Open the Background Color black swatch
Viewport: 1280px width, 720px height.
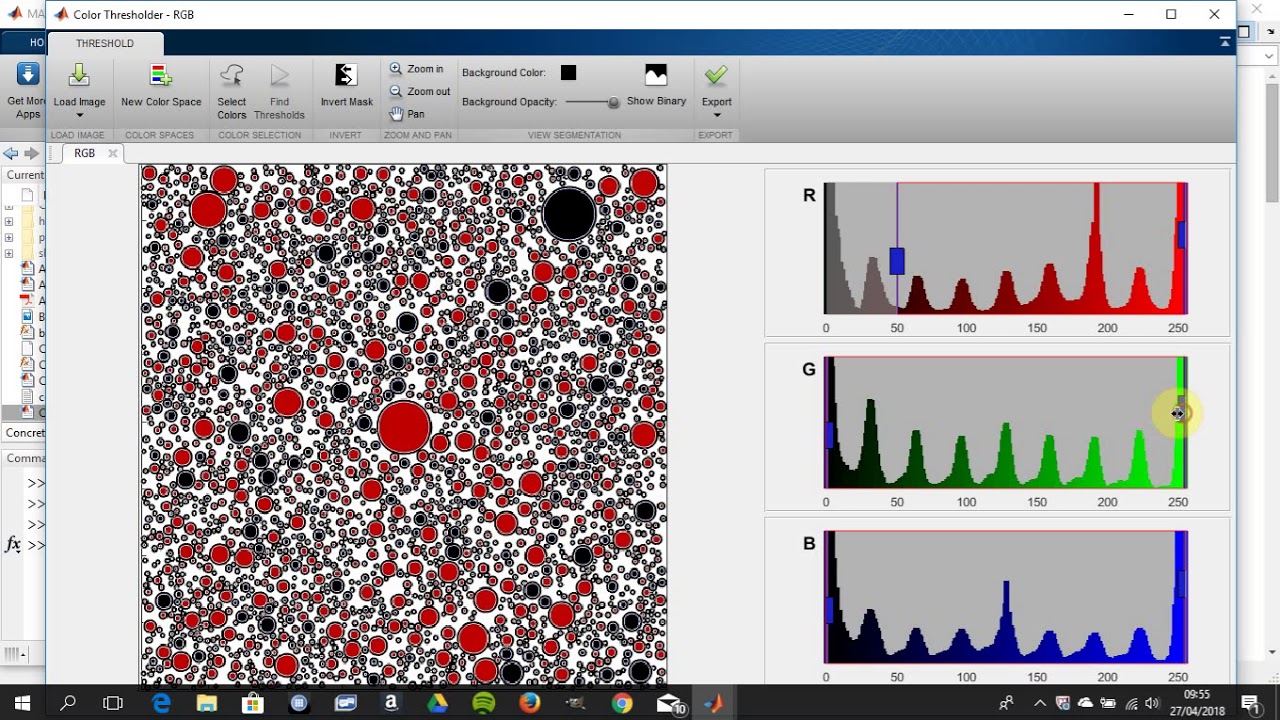coord(568,72)
